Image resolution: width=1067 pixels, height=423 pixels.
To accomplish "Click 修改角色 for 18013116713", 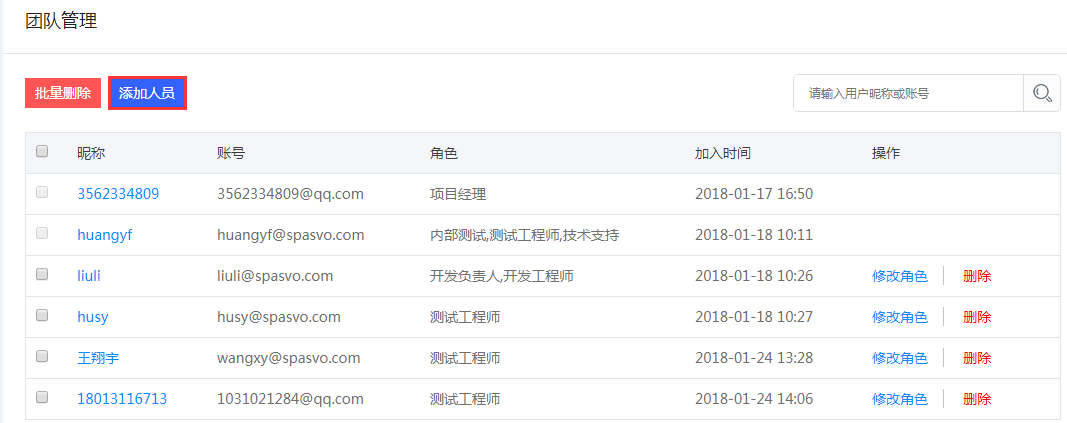I will click(899, 399).
